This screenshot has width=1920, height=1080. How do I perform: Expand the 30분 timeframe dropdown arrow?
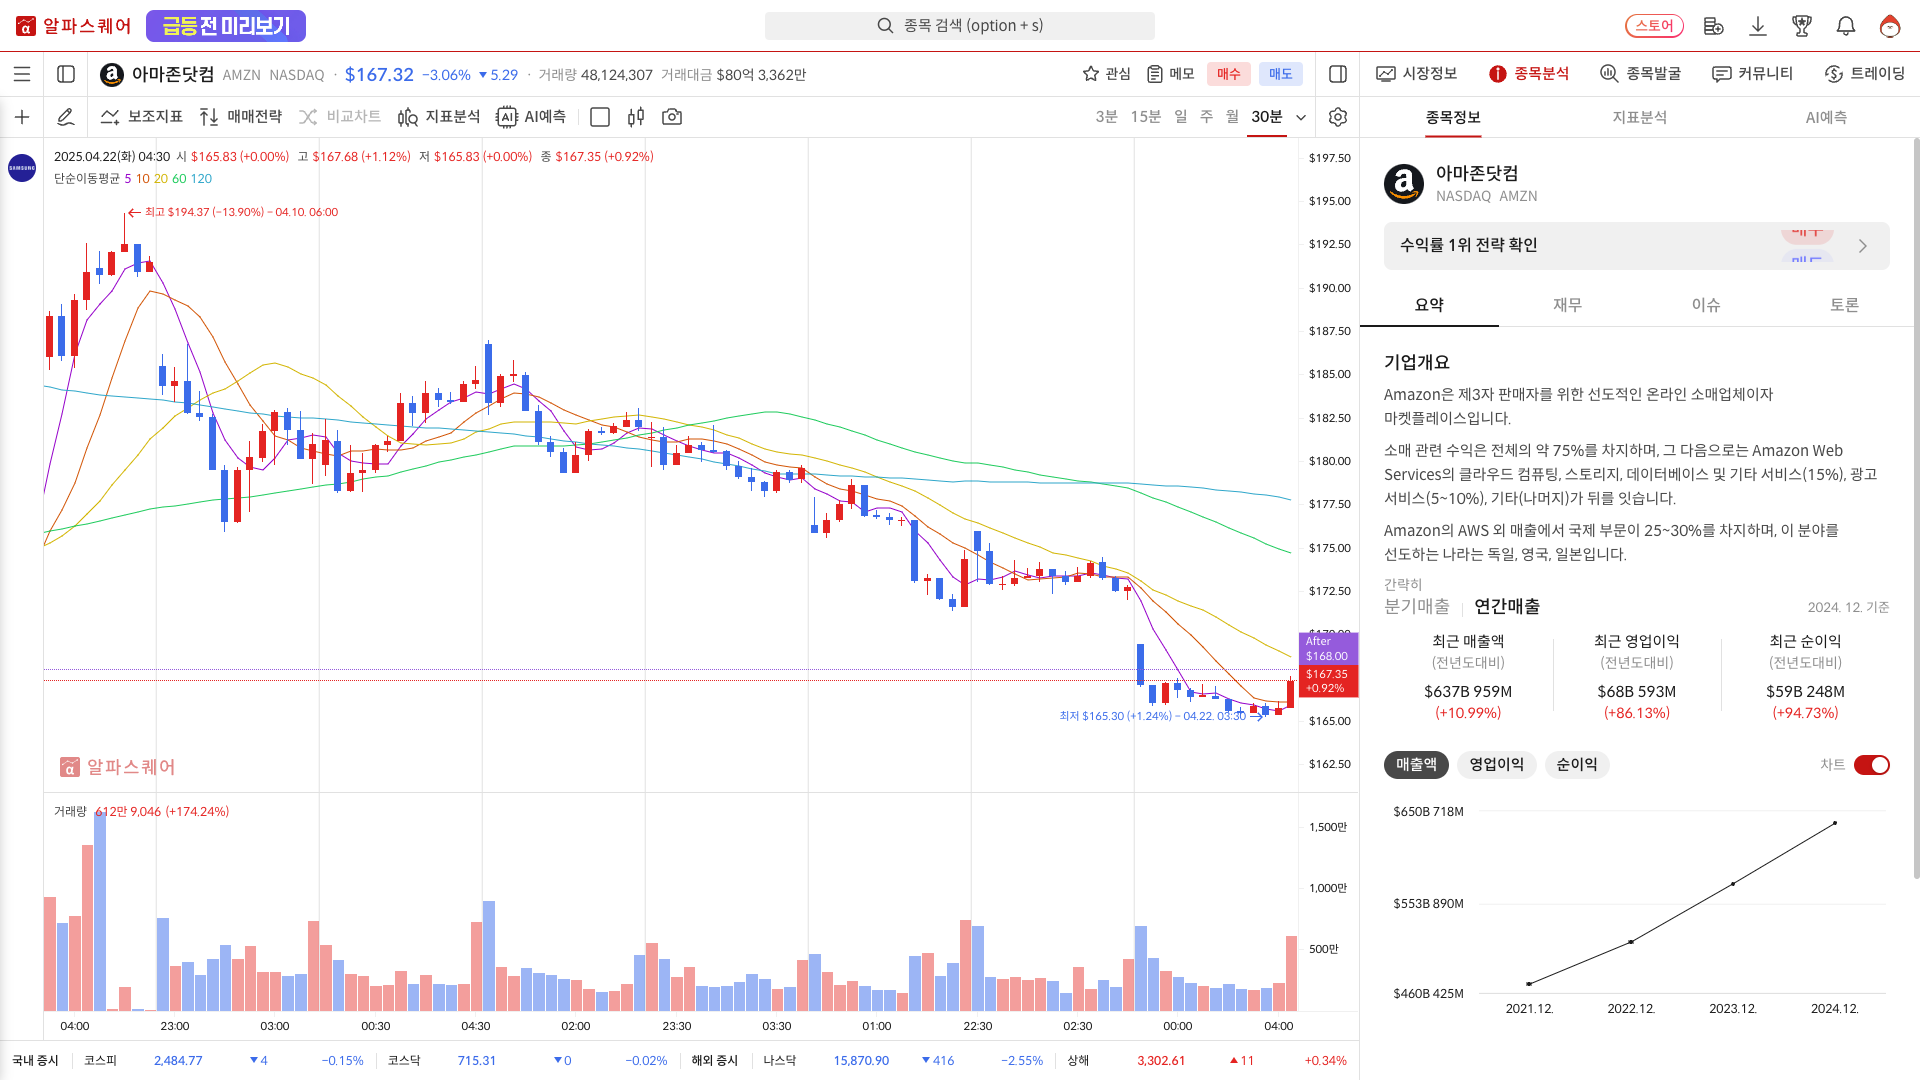click(x=1301, y=117)
